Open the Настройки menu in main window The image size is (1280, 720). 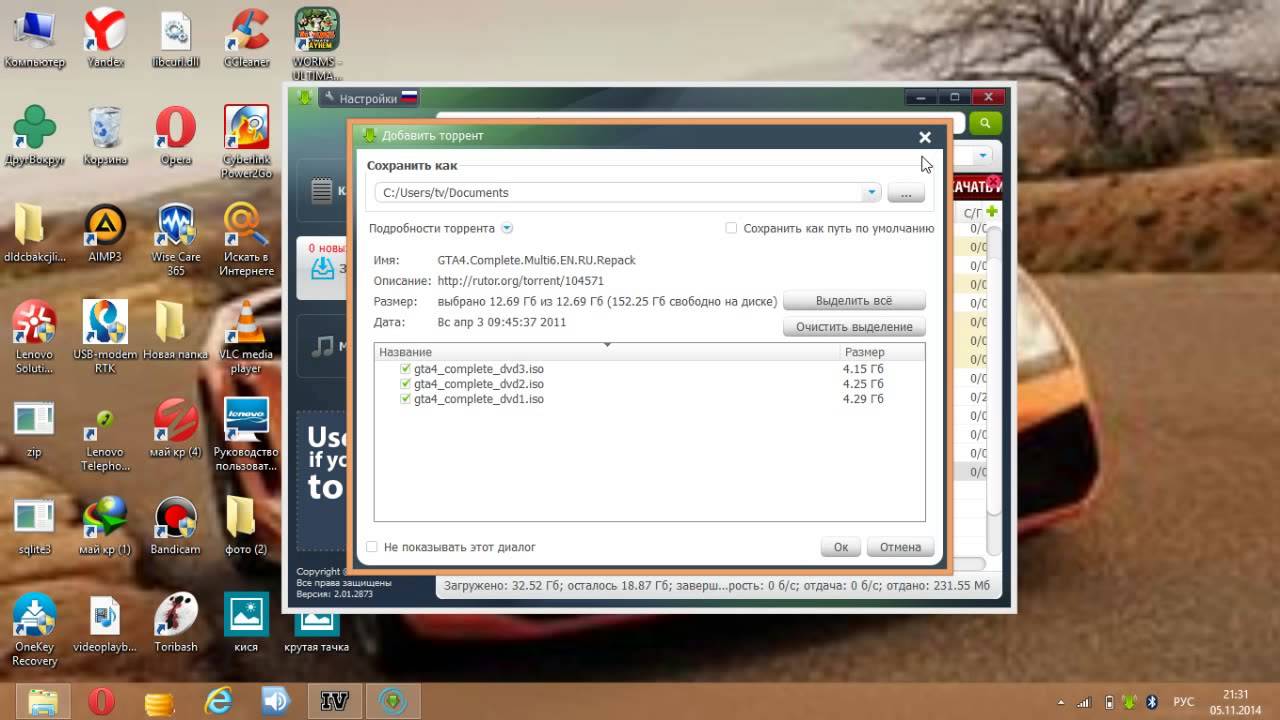point(369,98)
